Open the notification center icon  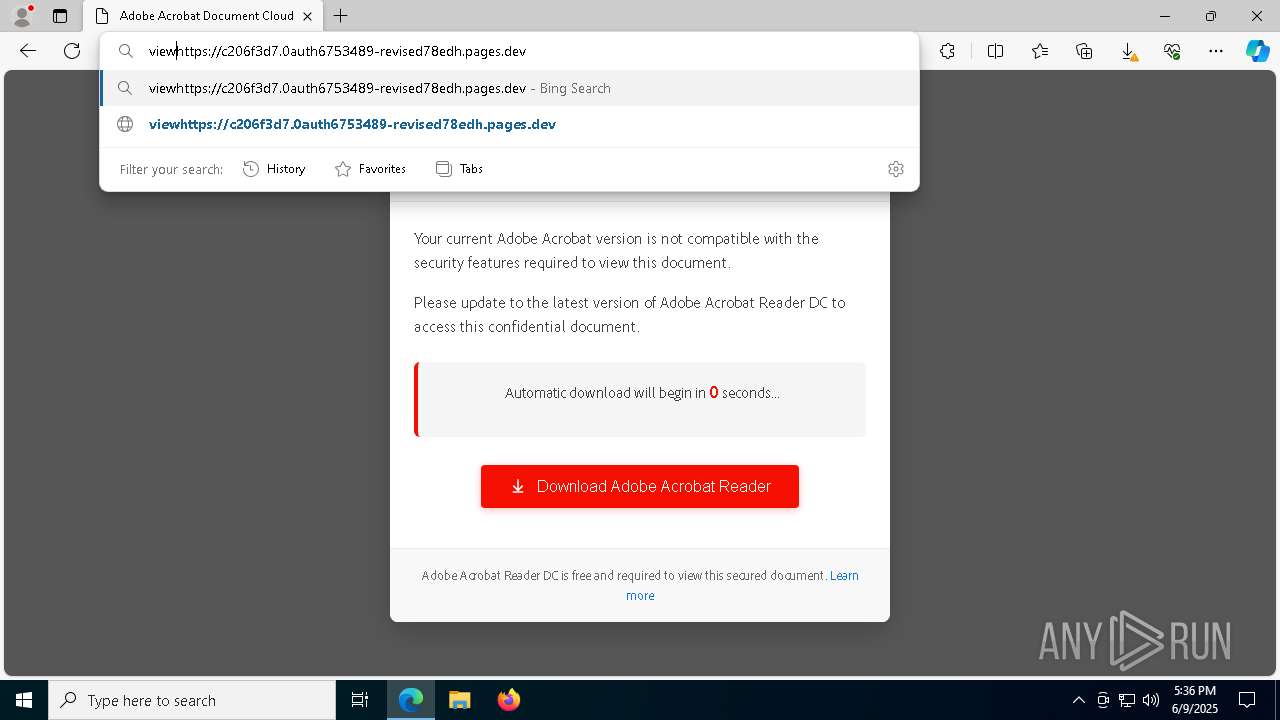(x=1247, y=700)
